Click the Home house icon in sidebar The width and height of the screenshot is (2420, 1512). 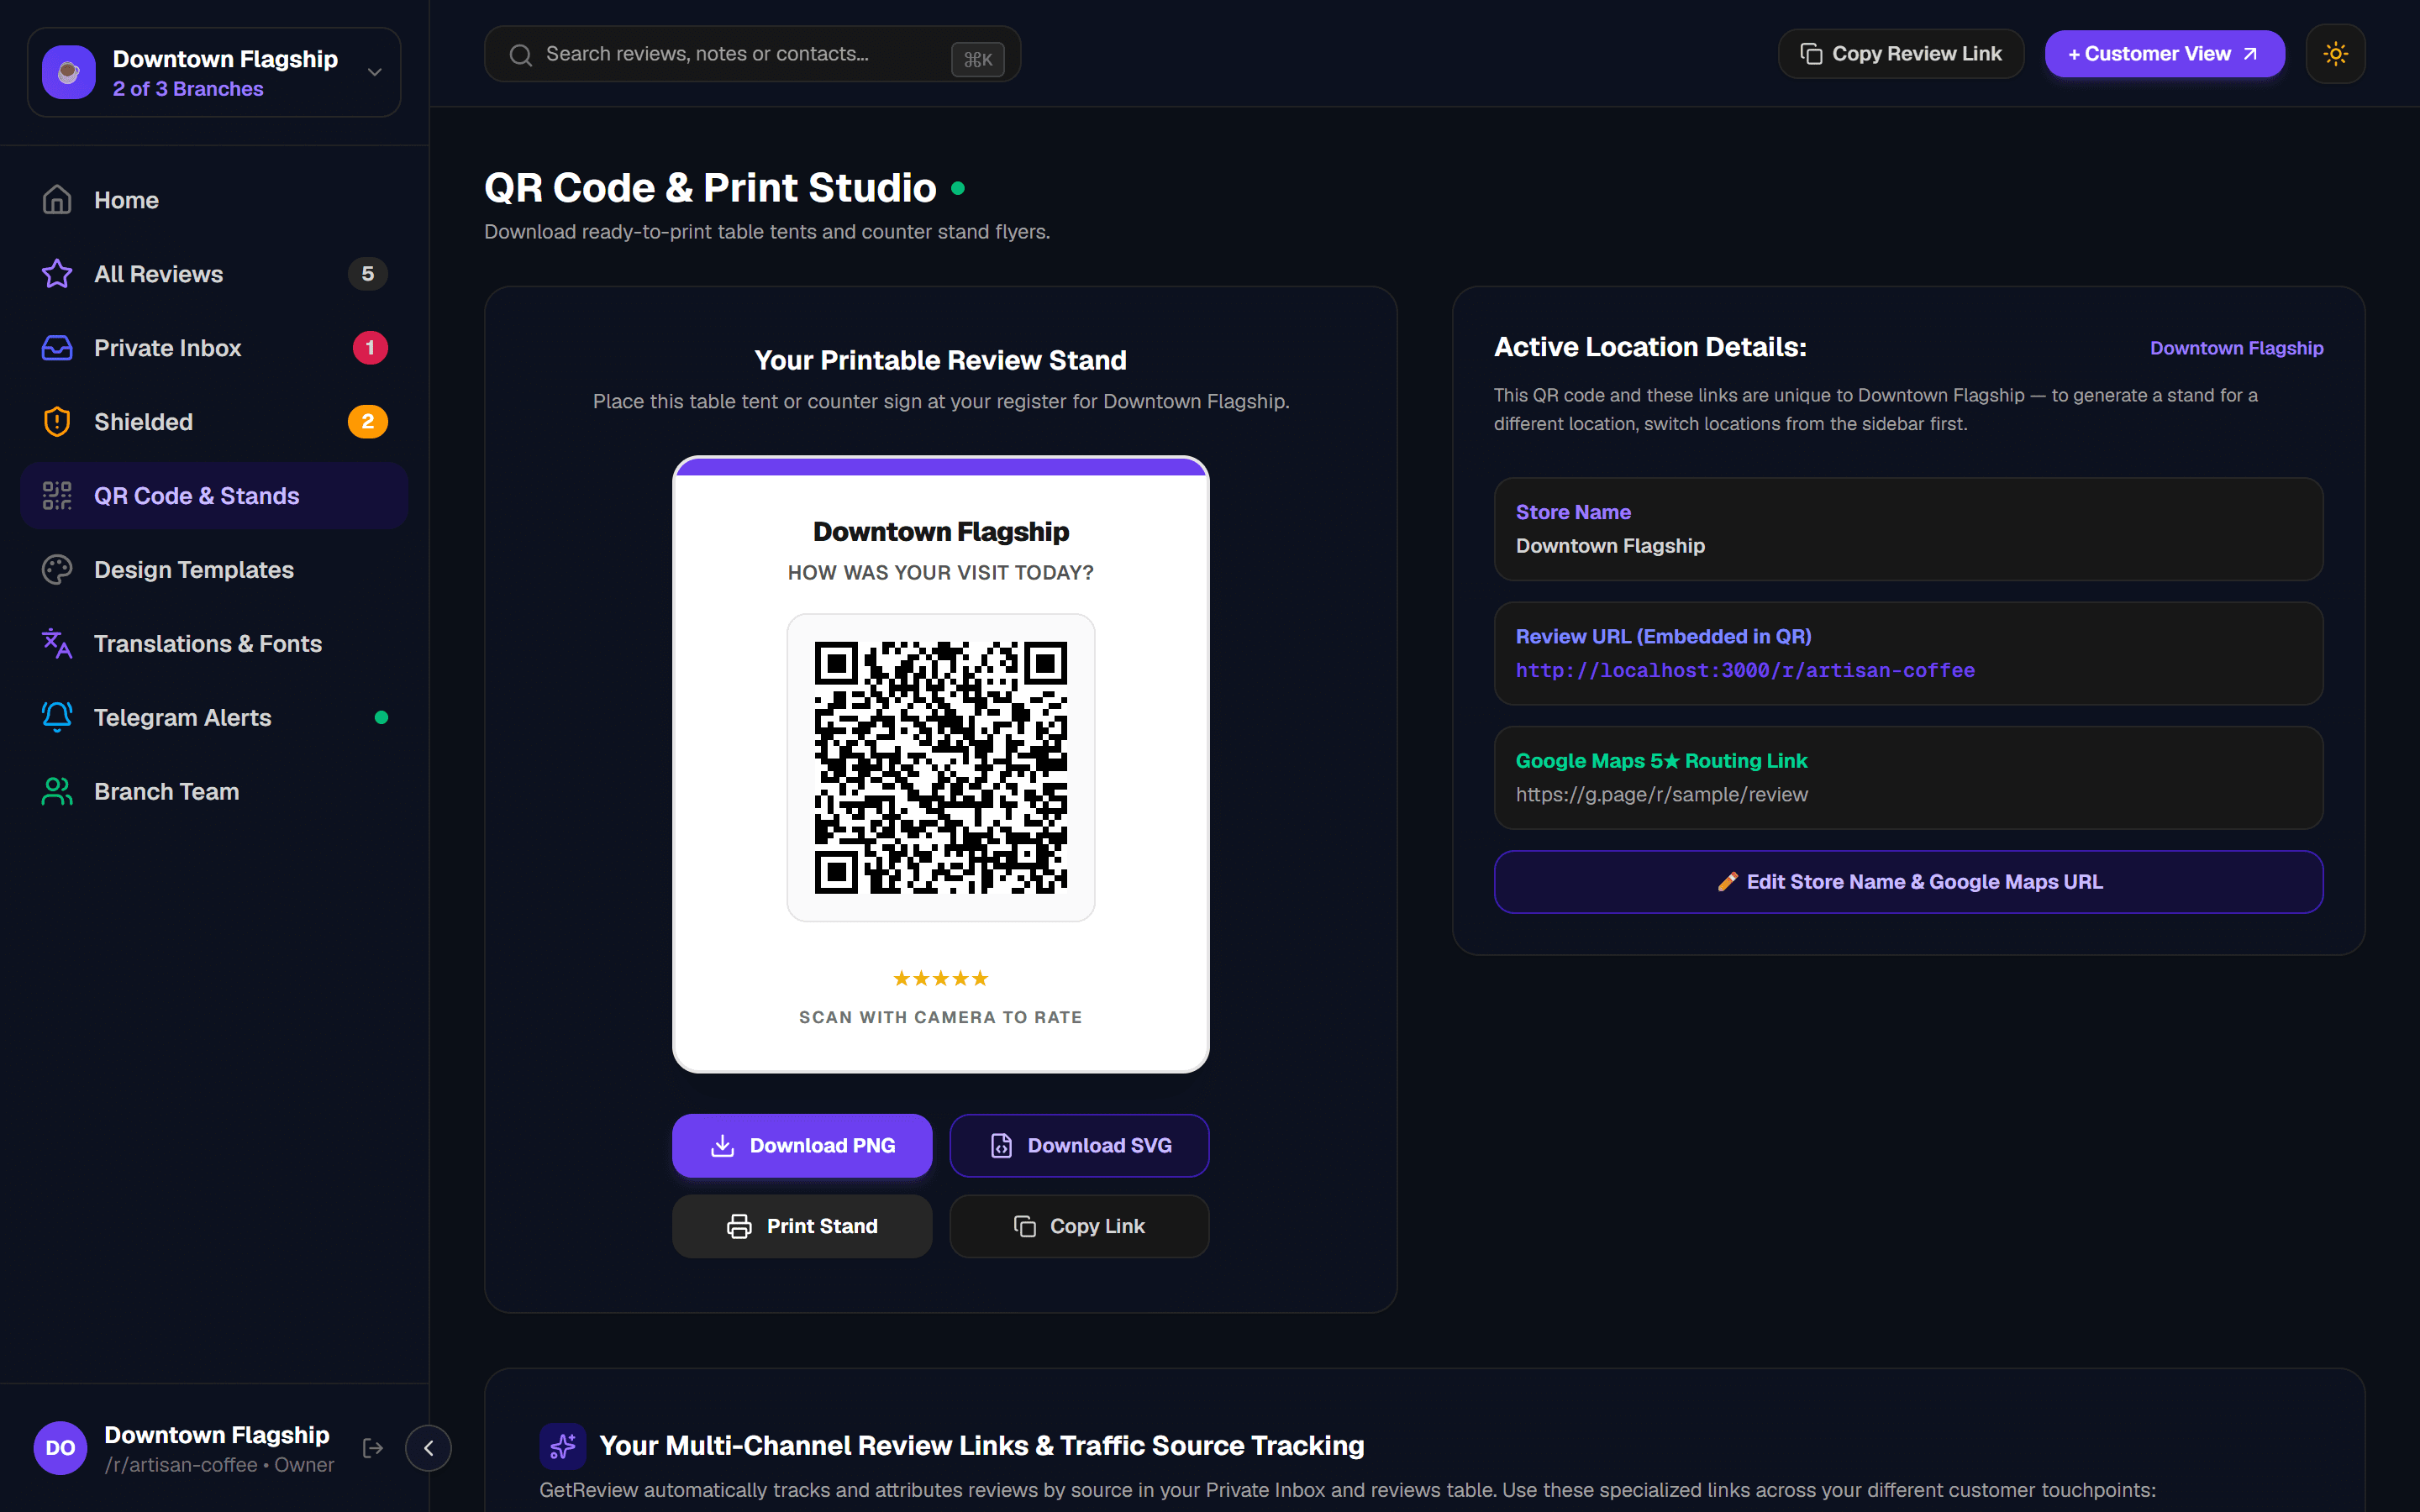(57, 200)
